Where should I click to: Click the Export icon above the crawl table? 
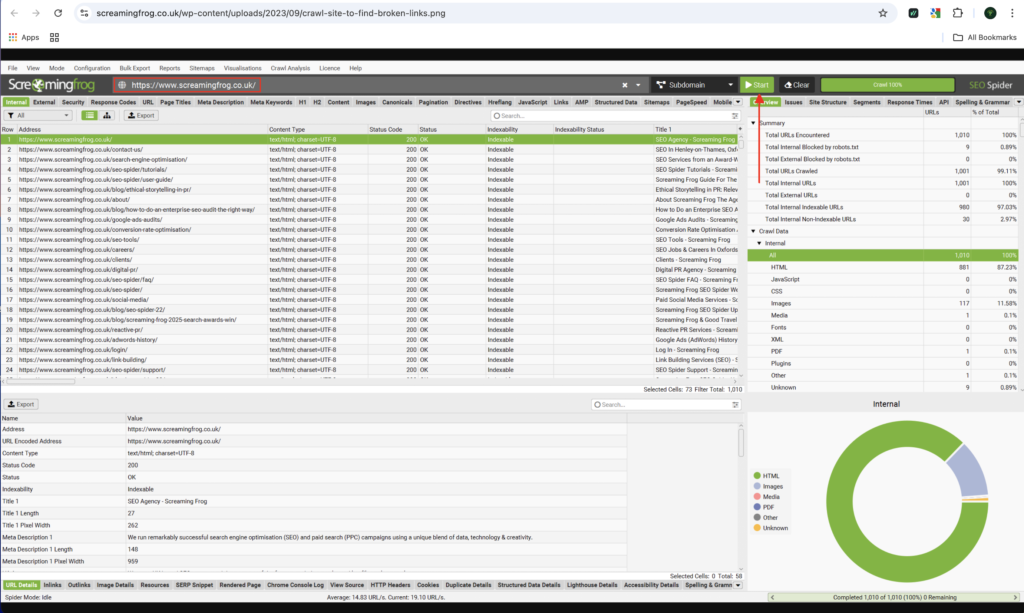click(x=138, y=116)
